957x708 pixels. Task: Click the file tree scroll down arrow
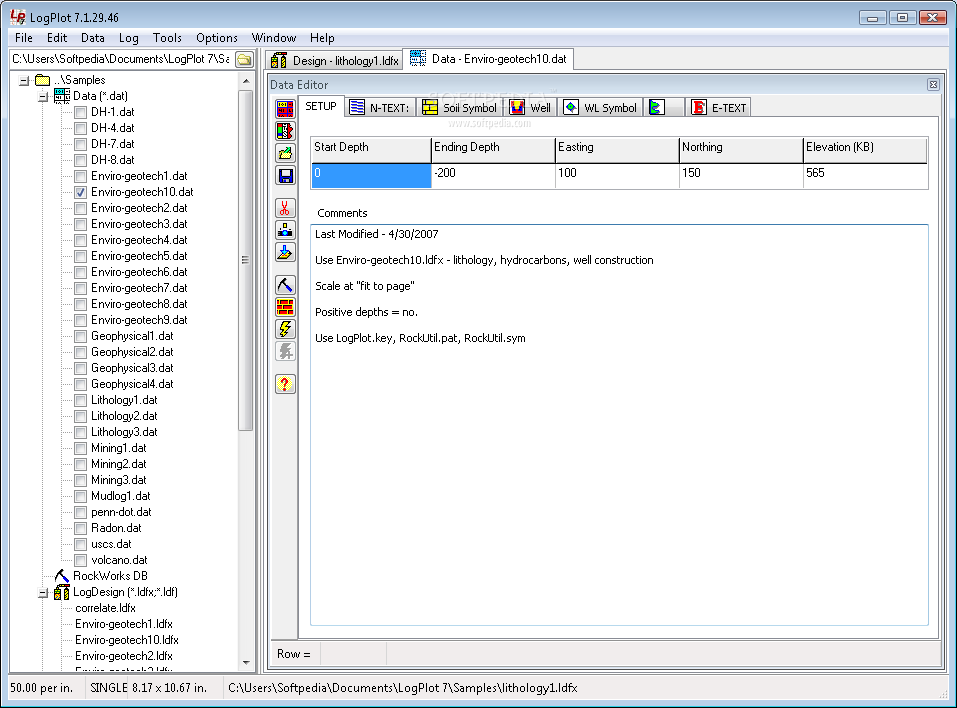pos(246,663)
